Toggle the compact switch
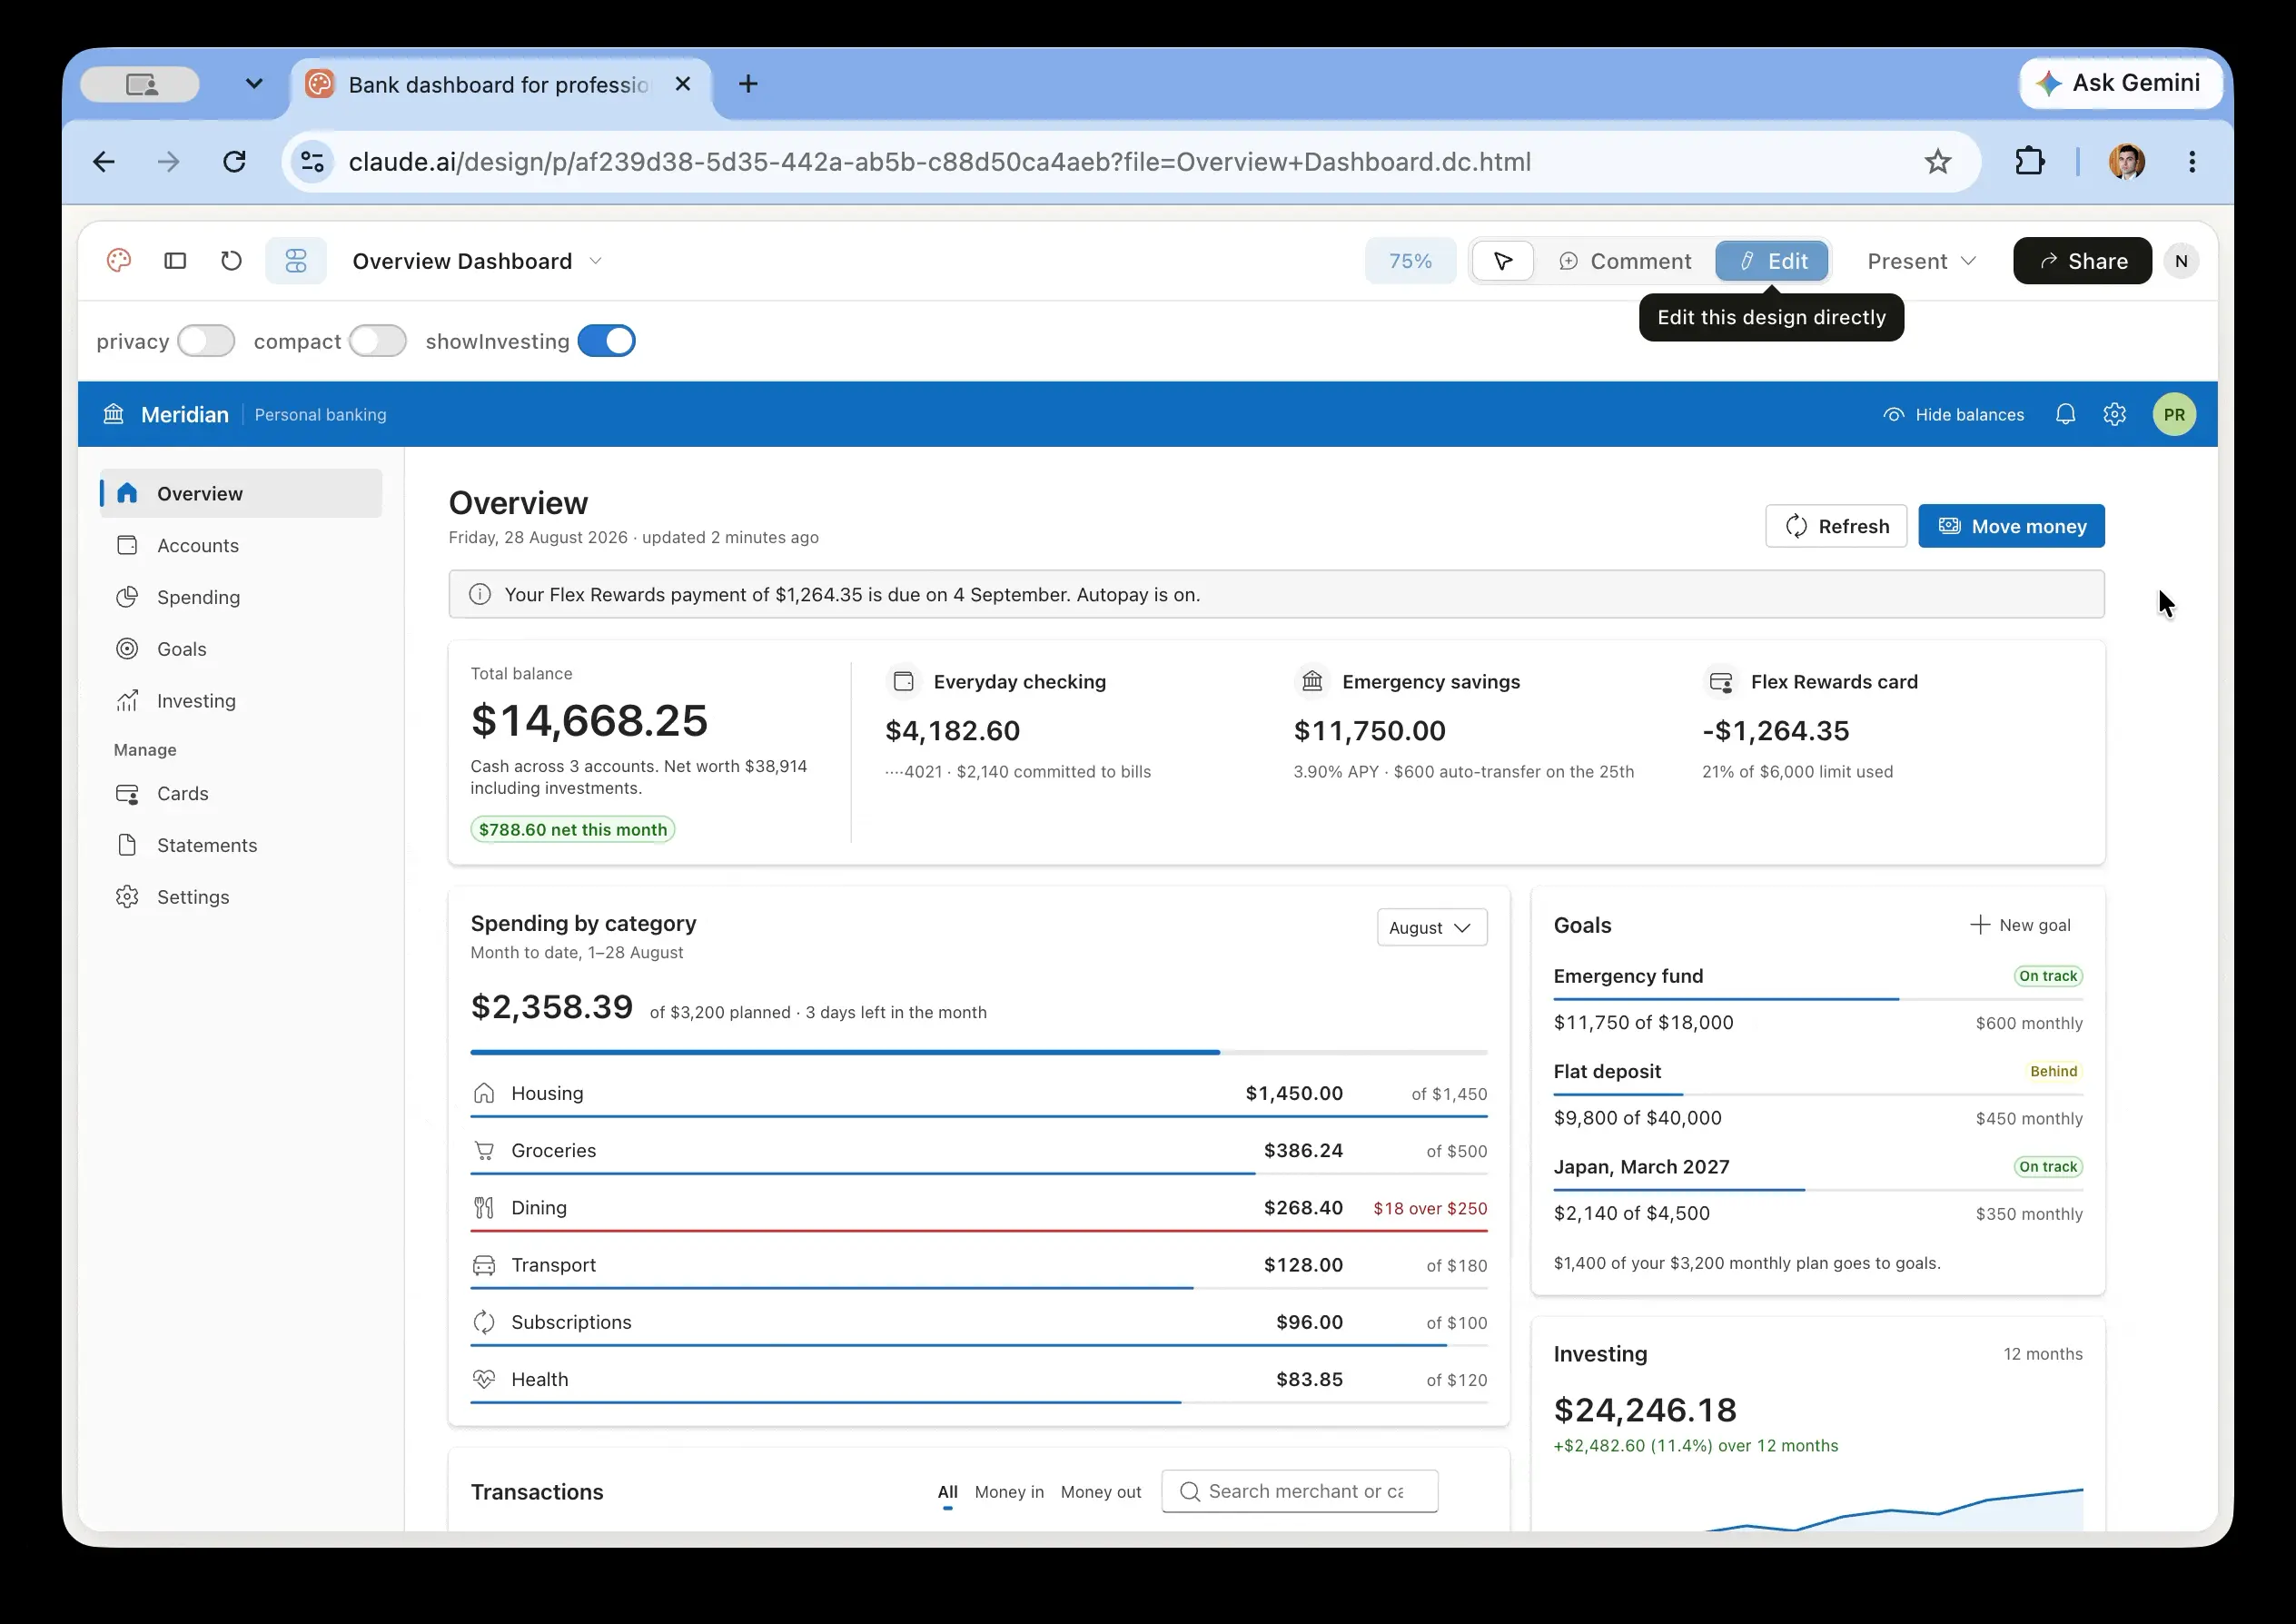The width and height of the screenshot is (2296, 1624). tap(378, 341)
